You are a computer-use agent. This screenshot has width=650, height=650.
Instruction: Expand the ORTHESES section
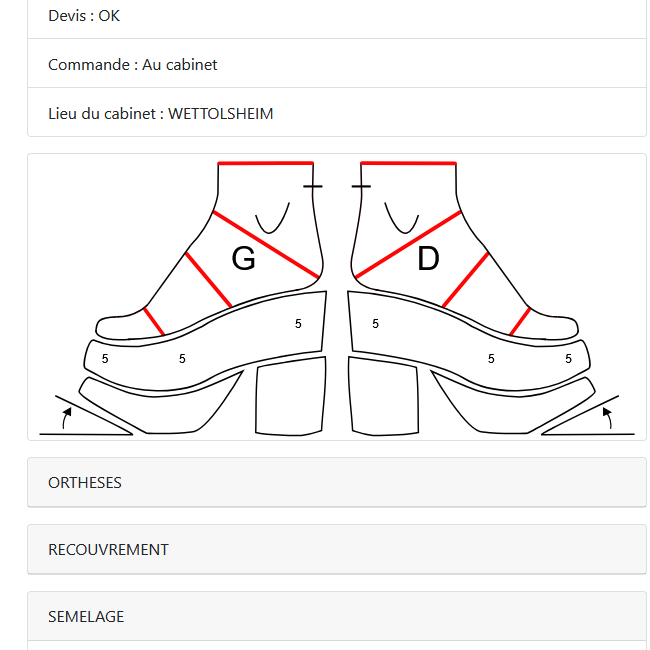pyautogui.click(x=337, y=483)
